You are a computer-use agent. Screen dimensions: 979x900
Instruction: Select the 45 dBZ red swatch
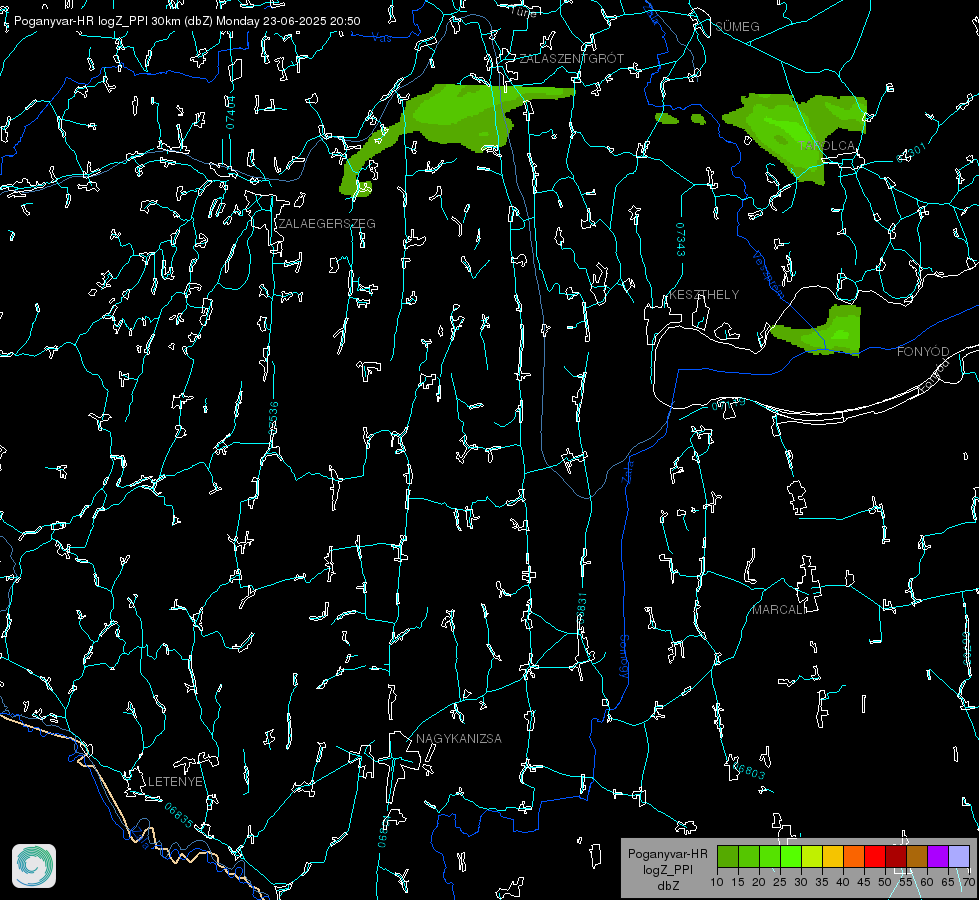tap(875, 856)
